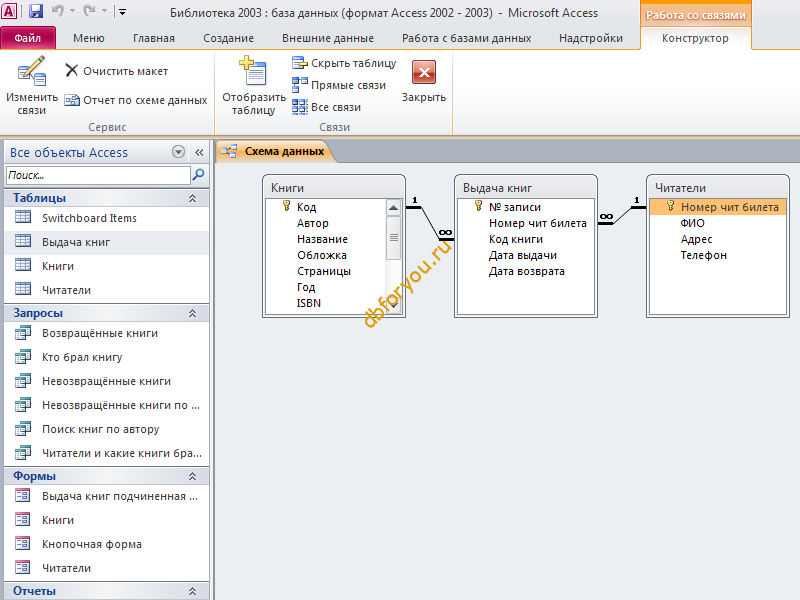Switch to the Меню ribbon tab
Screen dimensions: 800x600
pos(89,38)
